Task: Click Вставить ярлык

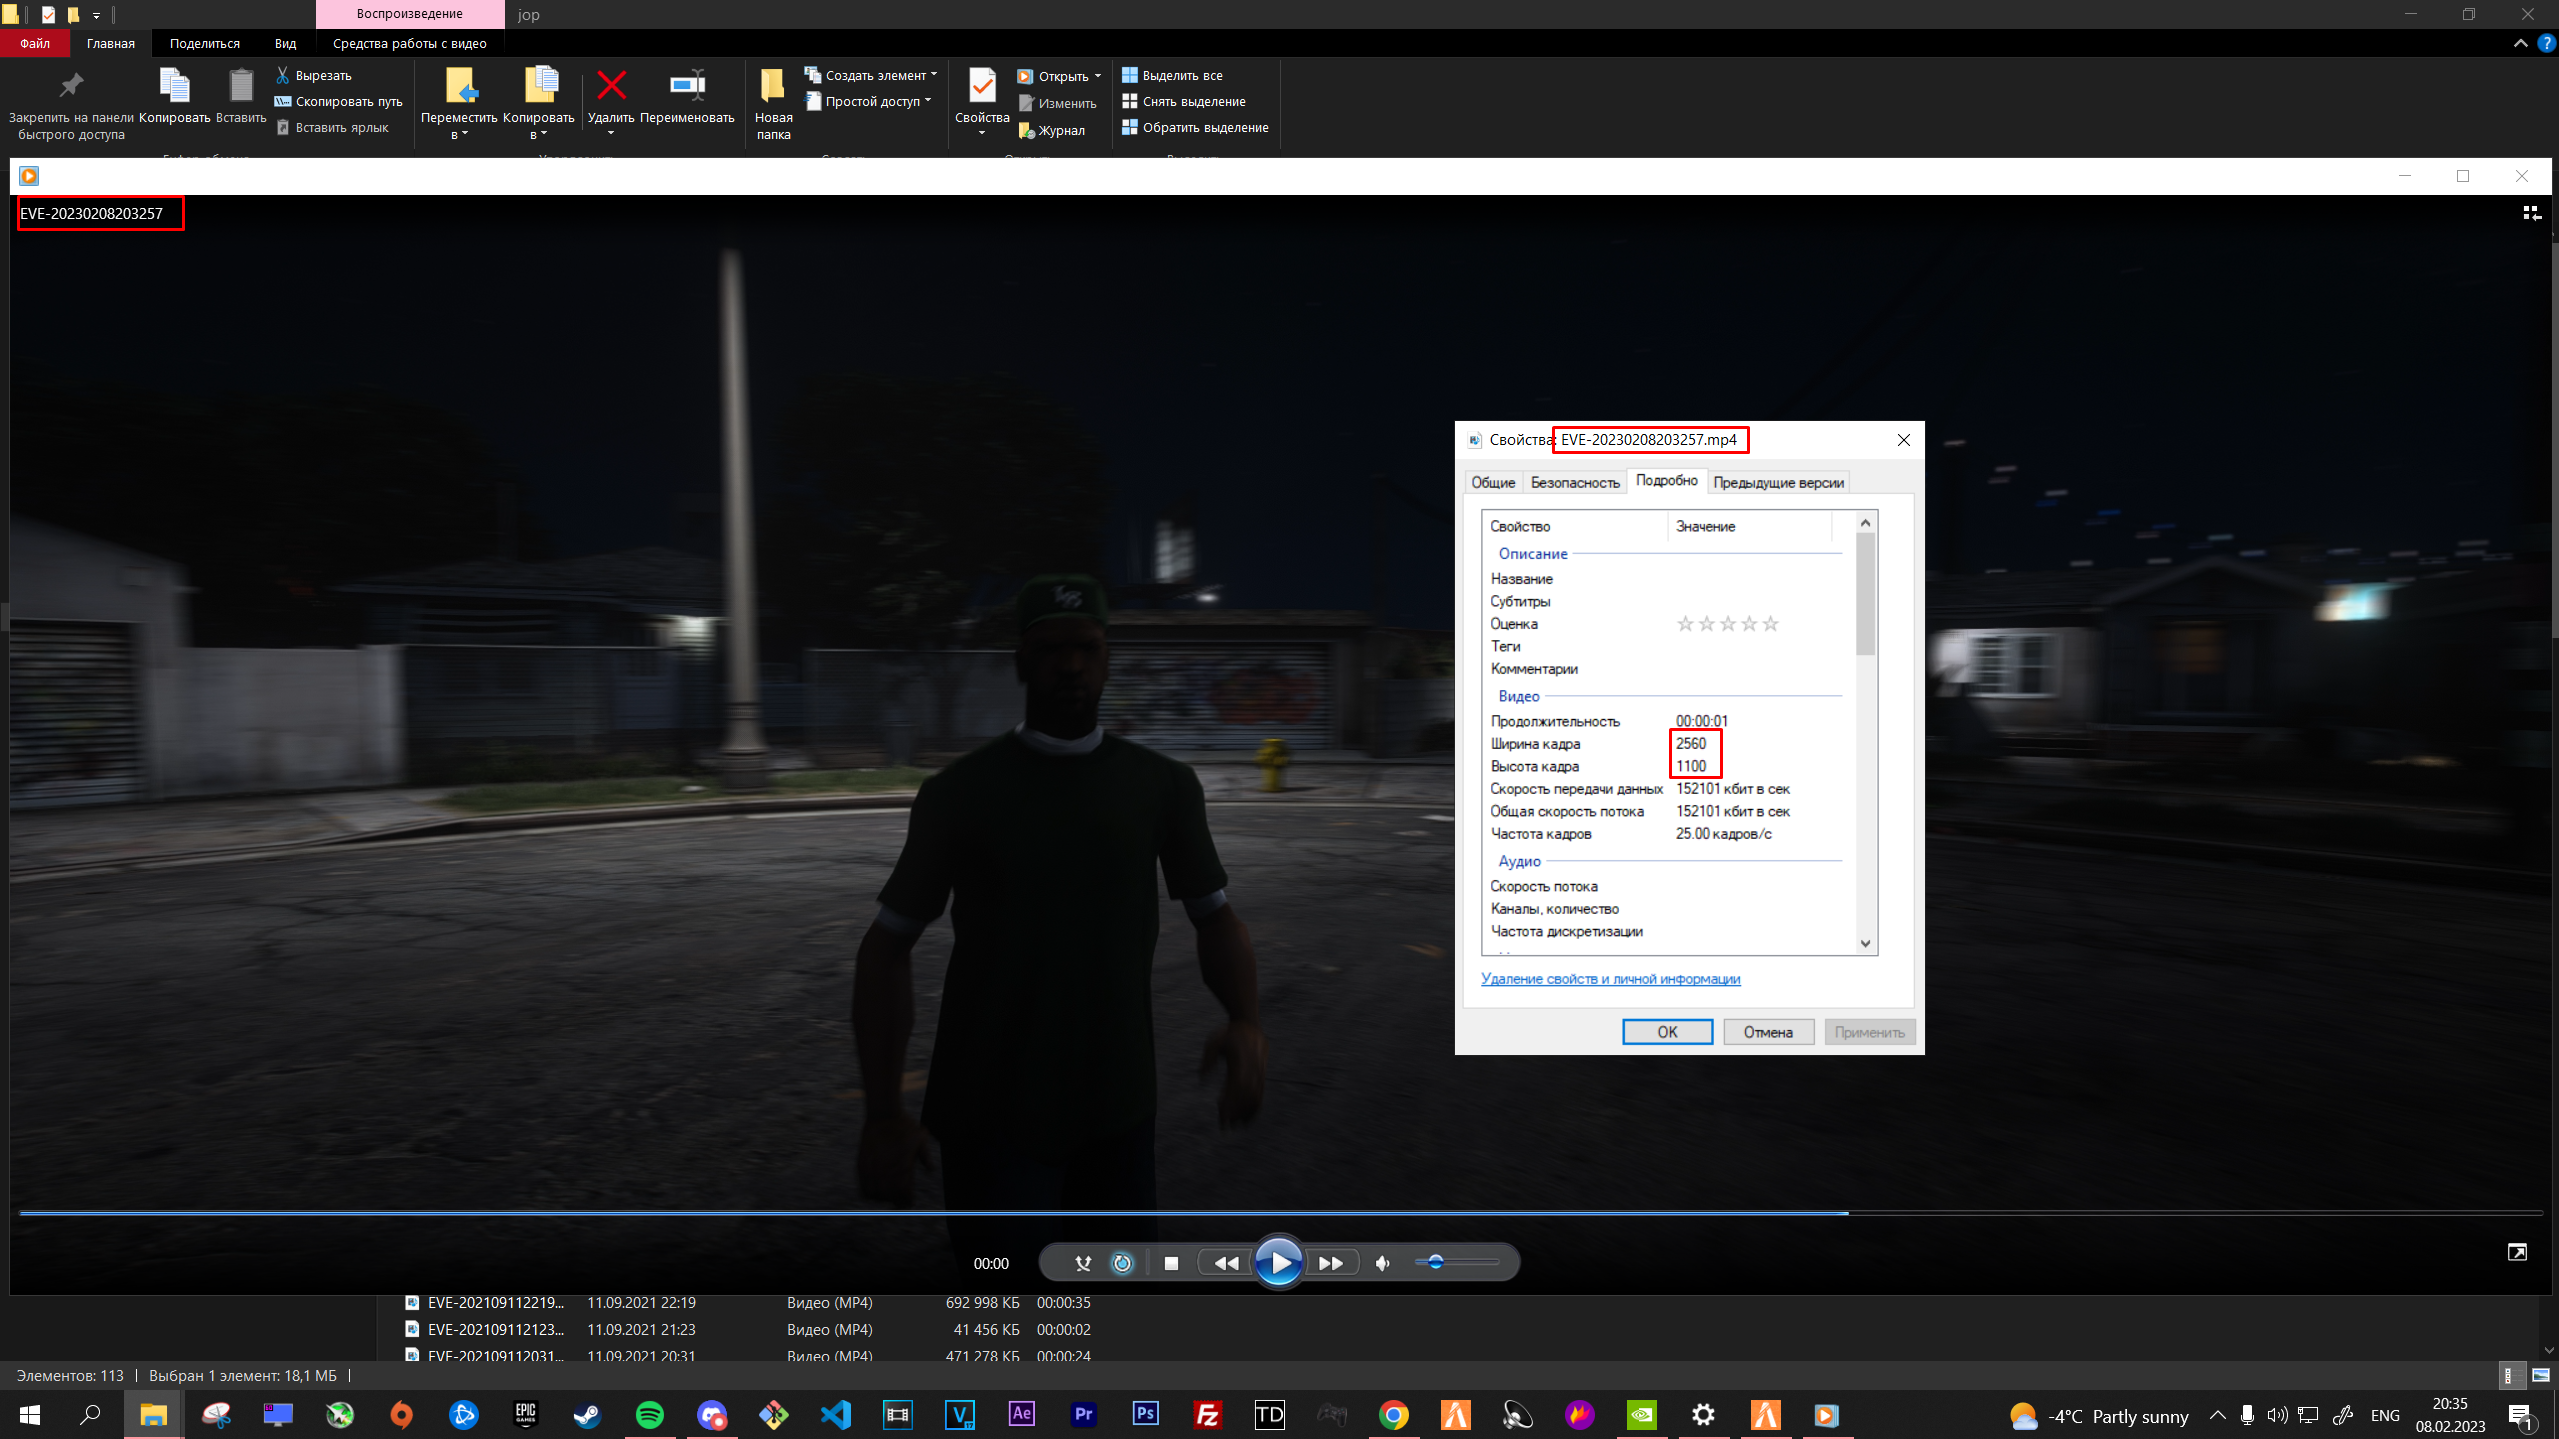Action: pyautogui.click(x=332, y=127)
